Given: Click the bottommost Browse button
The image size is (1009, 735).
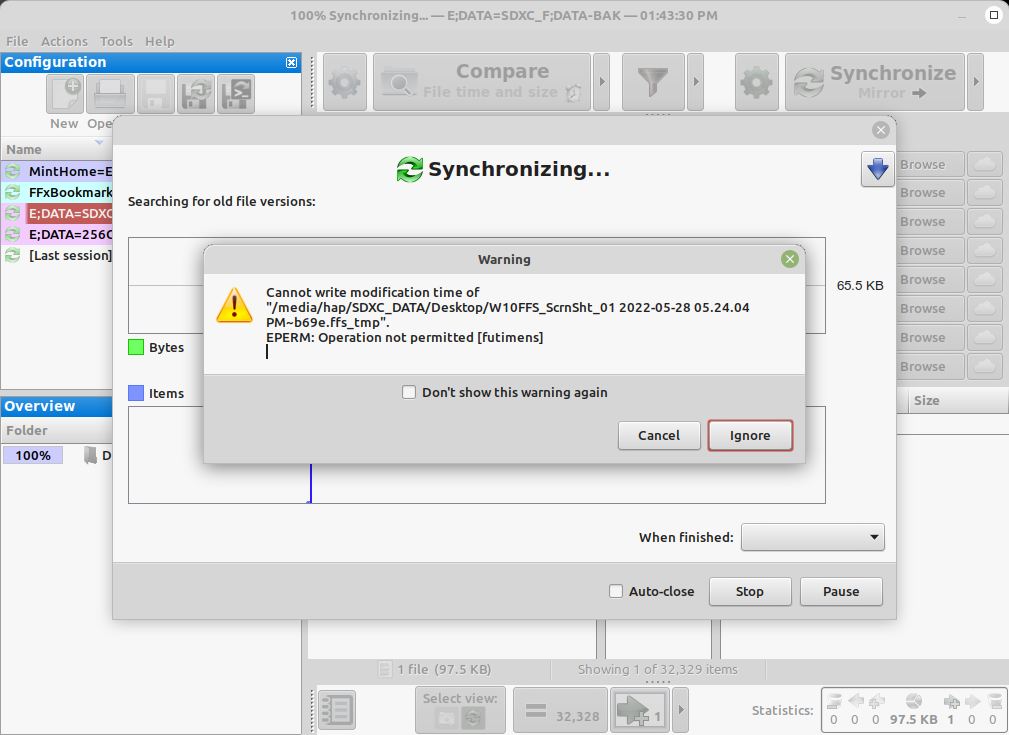Looking at the screenshot, I should click(x=930, y=366).
